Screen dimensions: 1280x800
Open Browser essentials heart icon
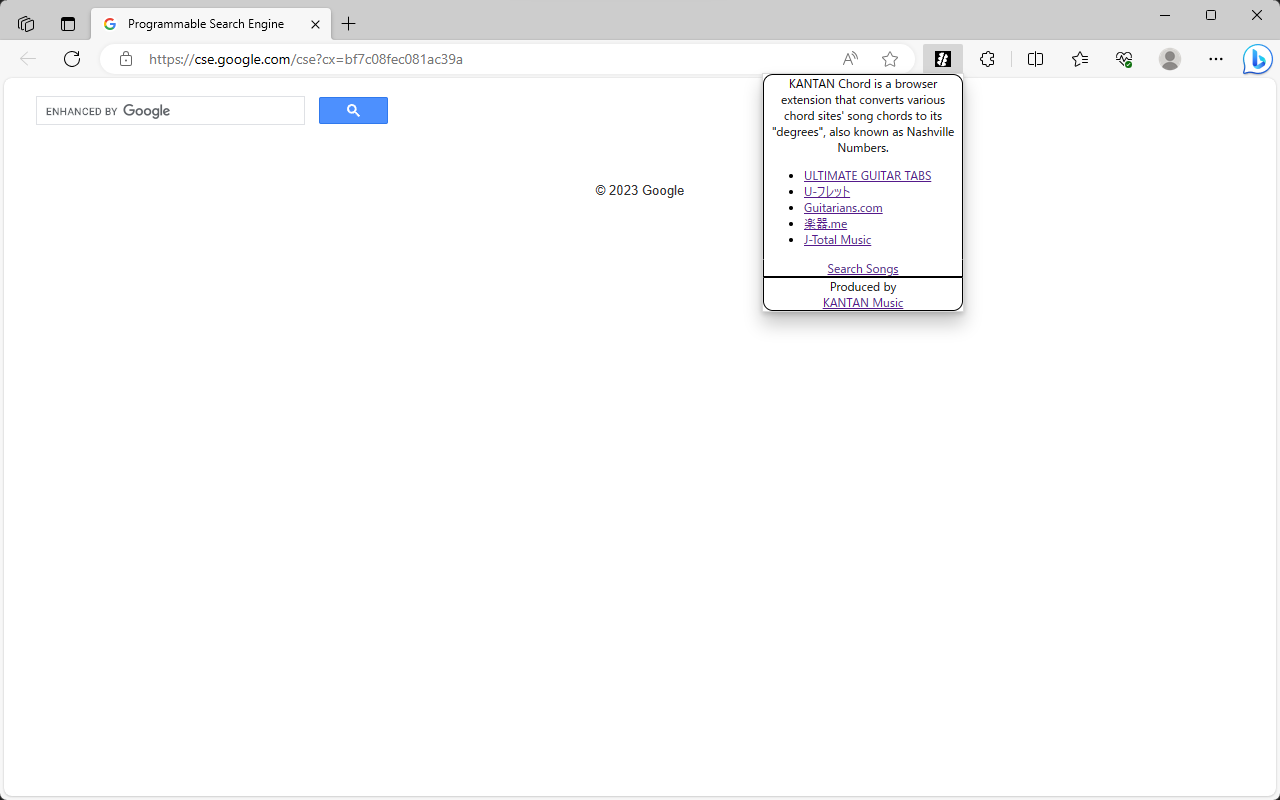[1124, 59]
